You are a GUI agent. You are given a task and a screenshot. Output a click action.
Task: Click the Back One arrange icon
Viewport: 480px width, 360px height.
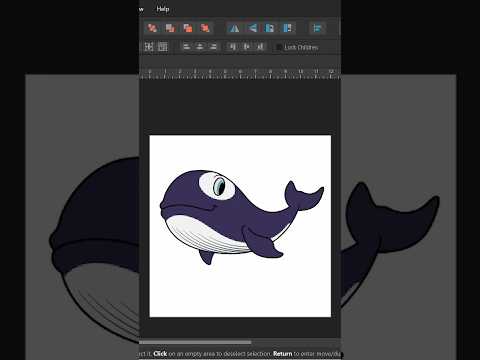coord(170,28)
